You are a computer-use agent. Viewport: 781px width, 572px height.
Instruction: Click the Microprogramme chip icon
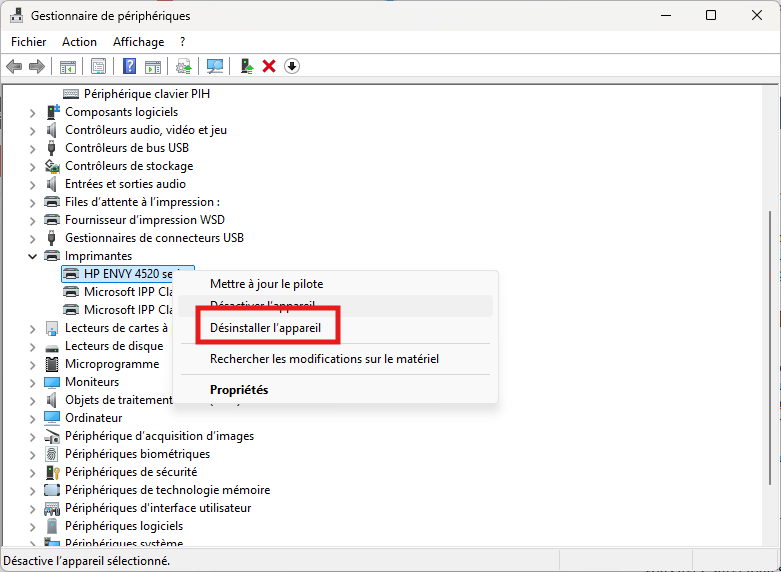pyautogui.click(x=52, y=364)
